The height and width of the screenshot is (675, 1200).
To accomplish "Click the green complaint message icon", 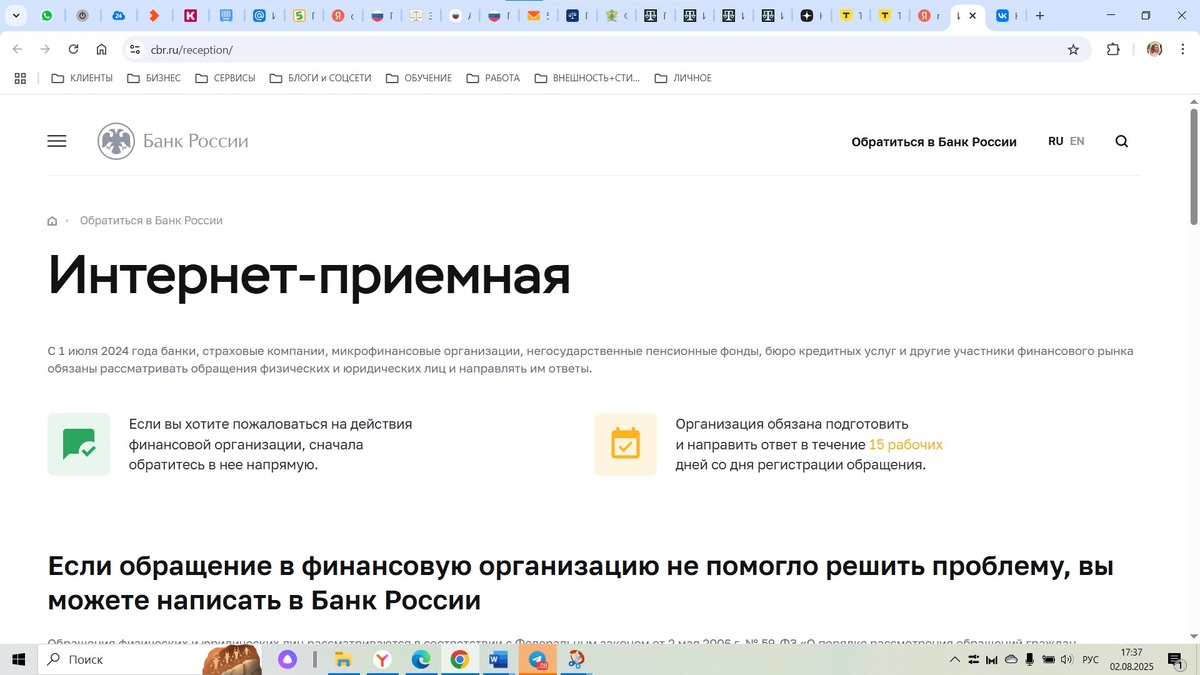I will pyautogui.click(x=78, y=442).
